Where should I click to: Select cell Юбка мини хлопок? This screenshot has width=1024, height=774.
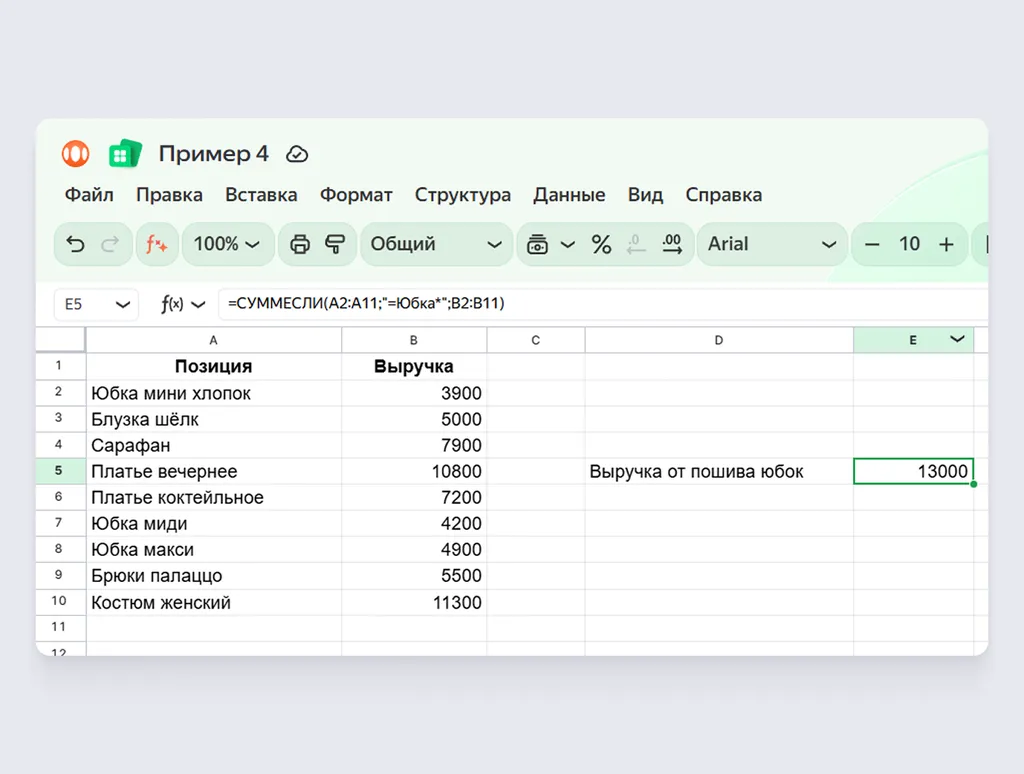214,393
